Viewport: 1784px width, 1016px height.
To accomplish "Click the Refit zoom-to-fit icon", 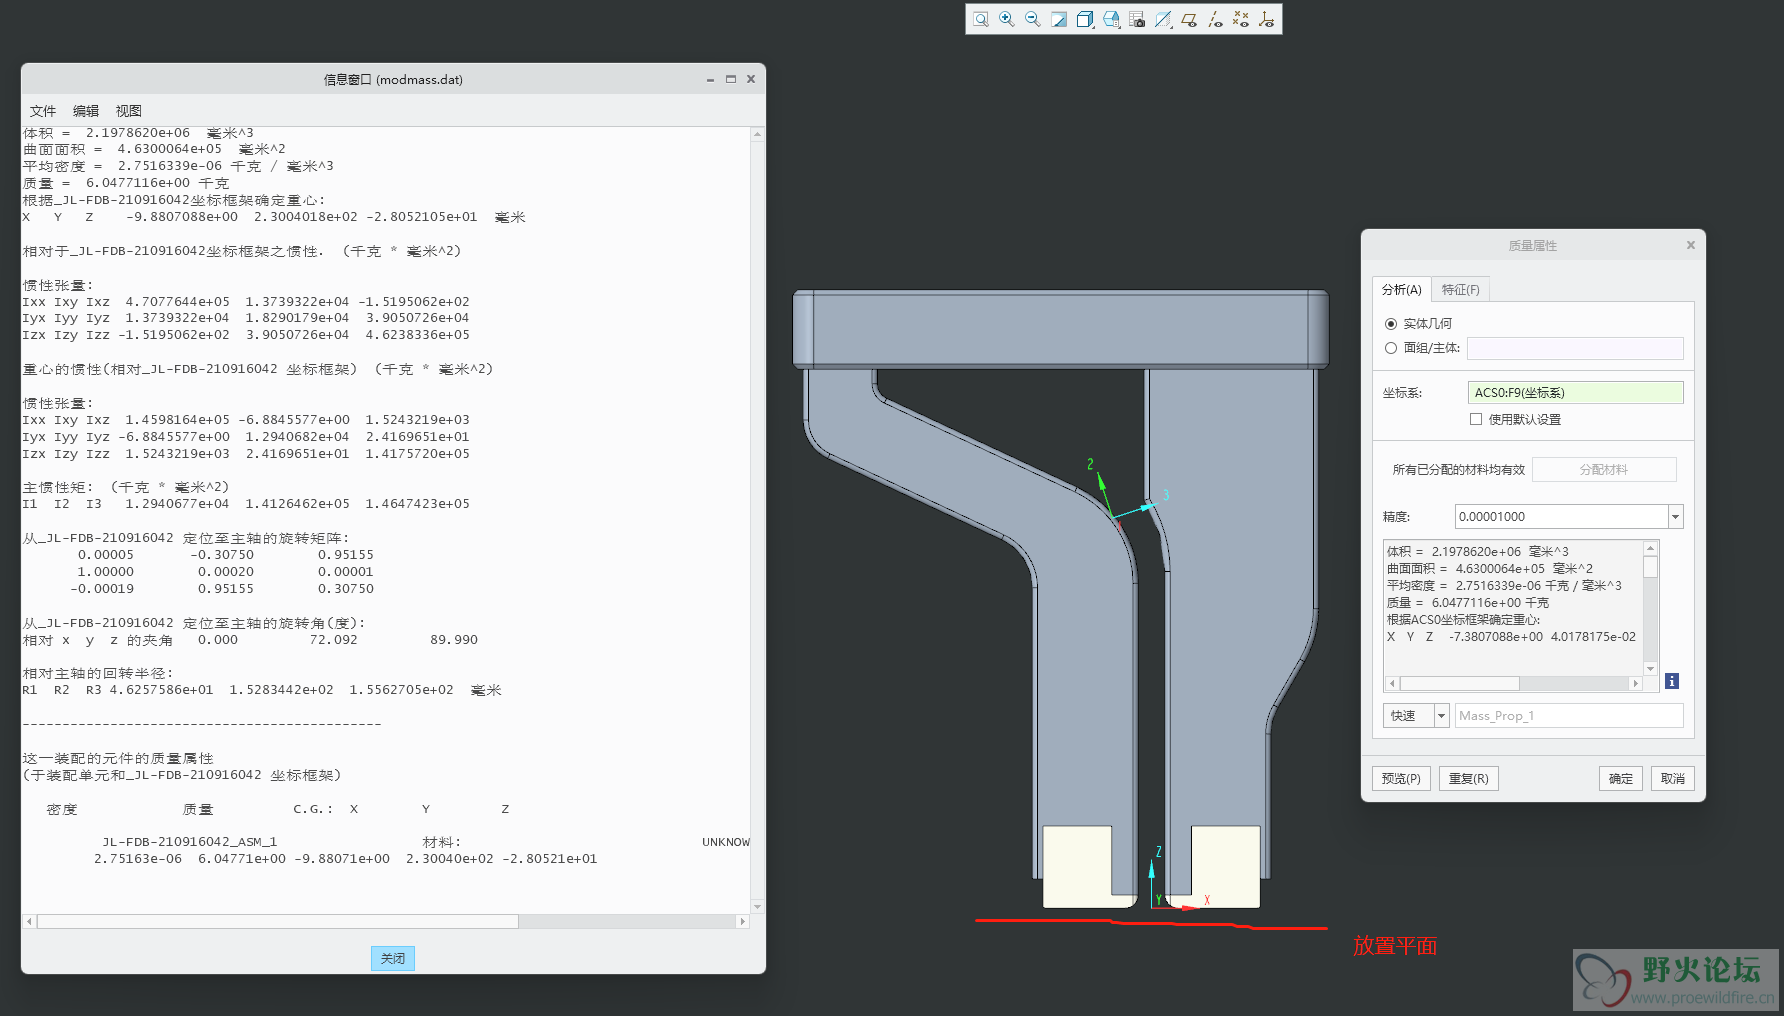I will click(x=981, y=19).
